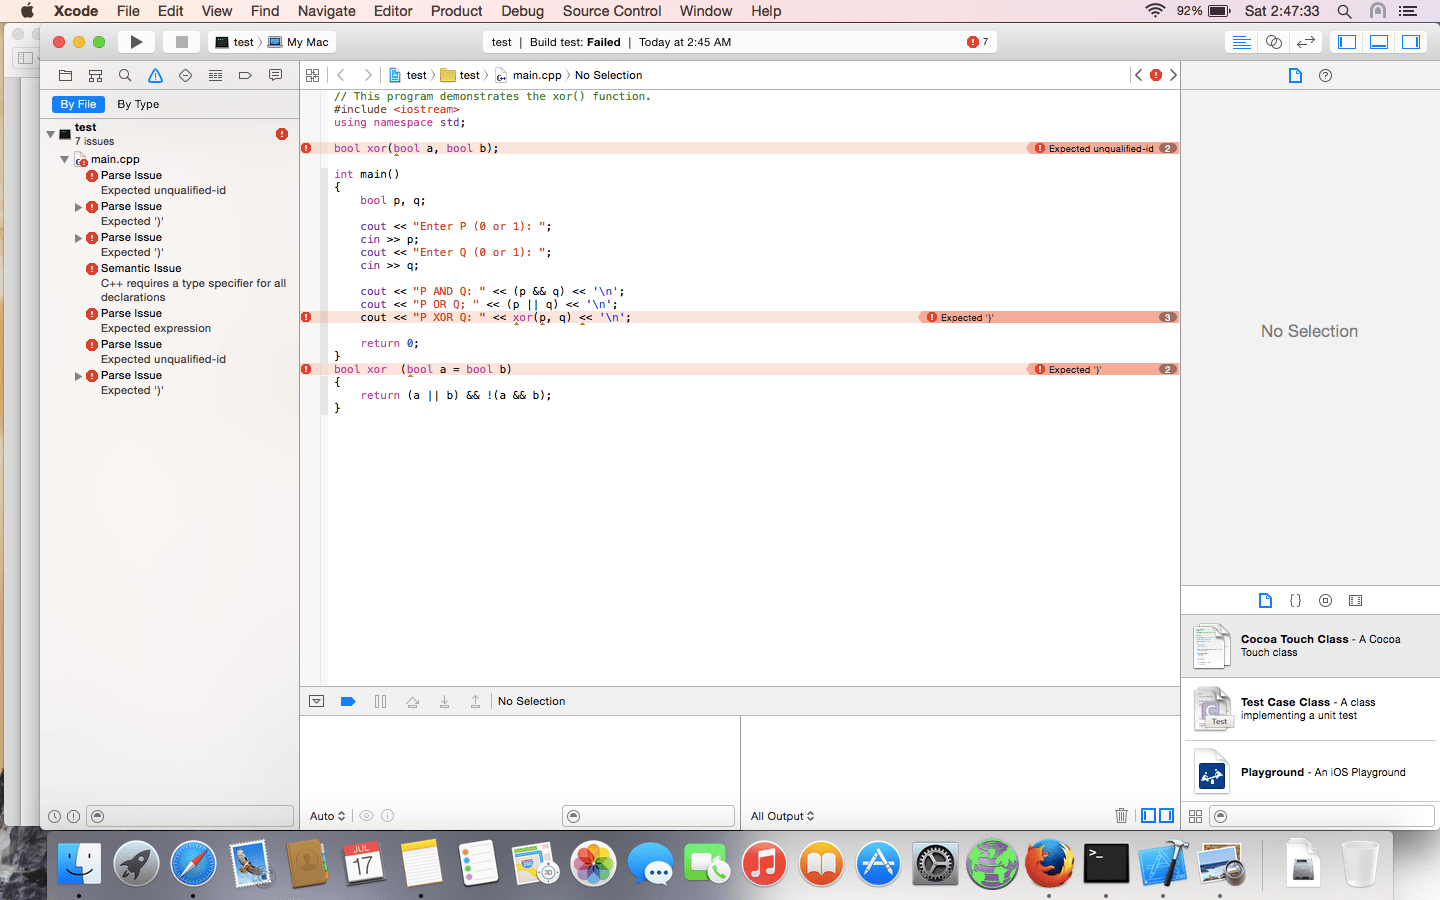Show the Quick Help inspector
The image size is (1440, 900).
(1326, 75)
